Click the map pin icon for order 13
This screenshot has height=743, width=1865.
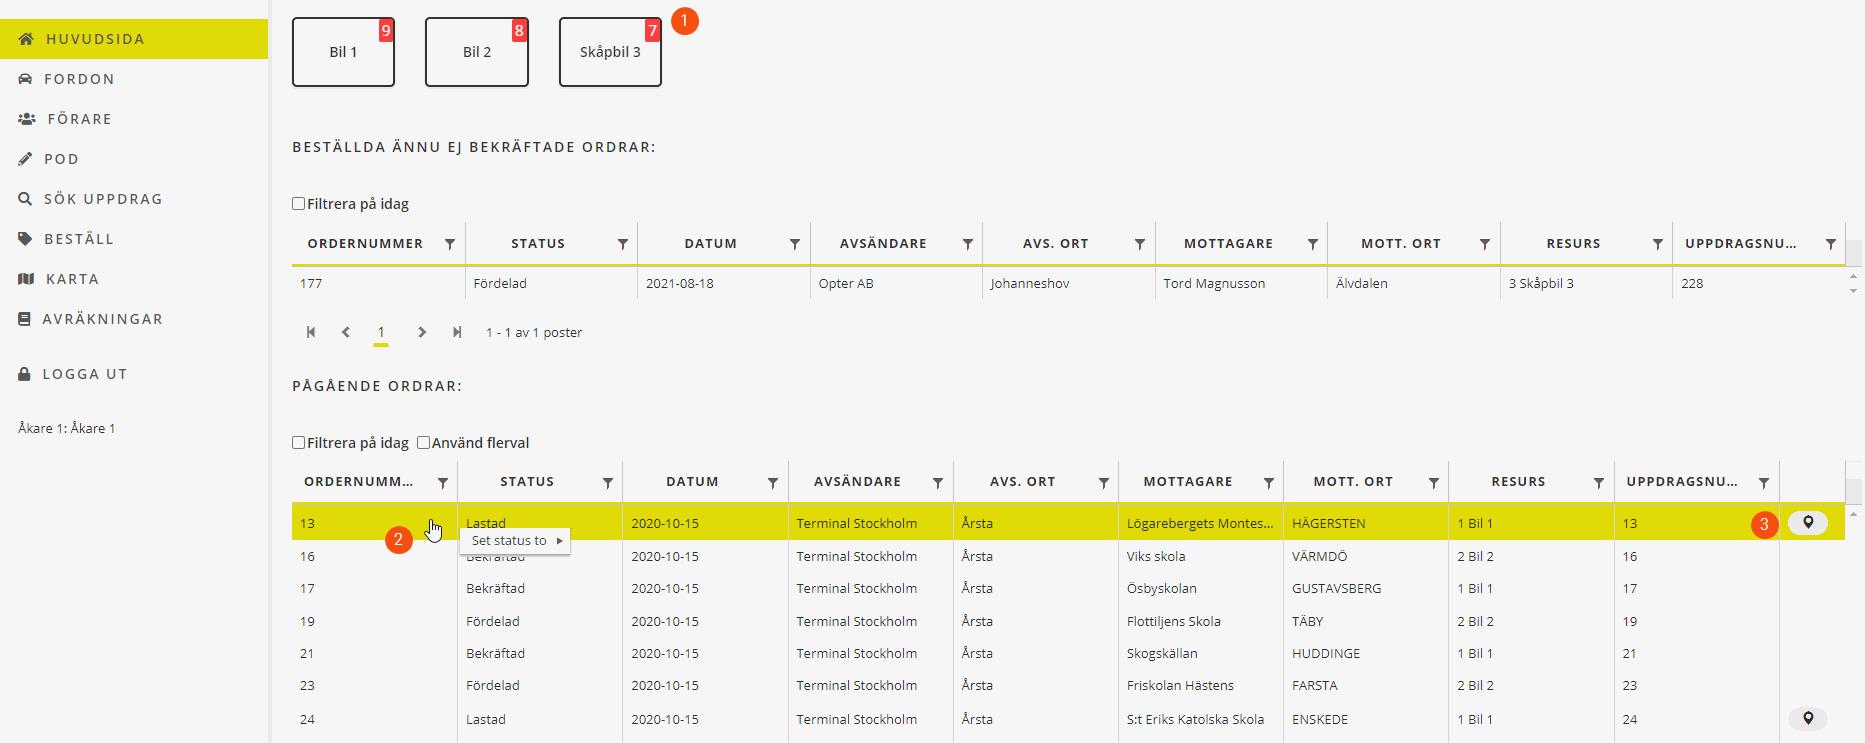point(1807,523)
